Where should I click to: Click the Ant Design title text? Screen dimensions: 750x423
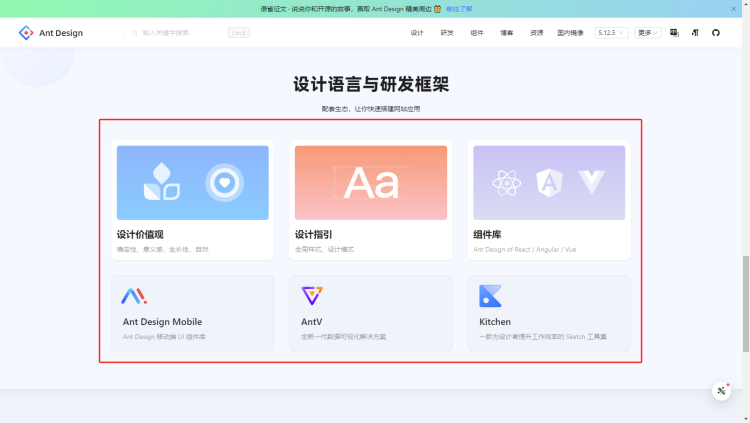pos(61,33)
